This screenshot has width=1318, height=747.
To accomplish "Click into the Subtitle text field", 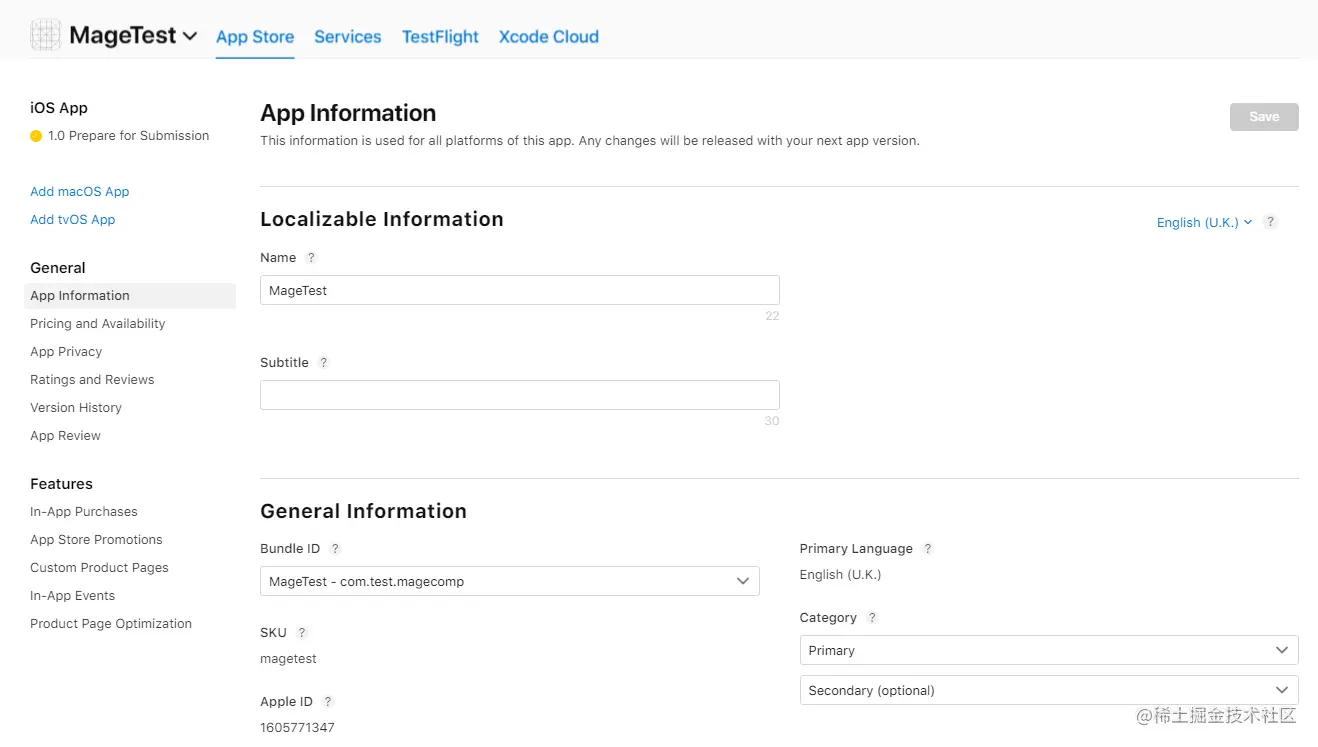I will (519, 395).
